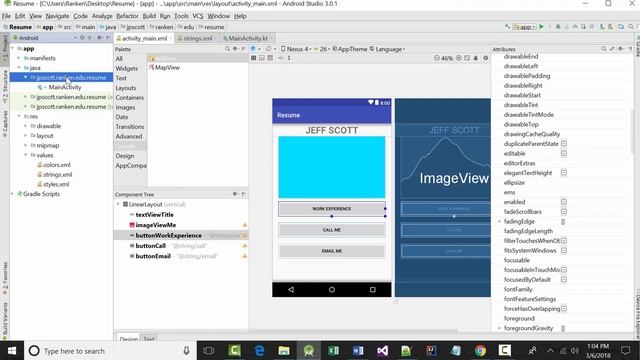Toggle the editable attribute checkbox
Image resolution: width=640 pixels, height=360 pixels.
point(564,153)
